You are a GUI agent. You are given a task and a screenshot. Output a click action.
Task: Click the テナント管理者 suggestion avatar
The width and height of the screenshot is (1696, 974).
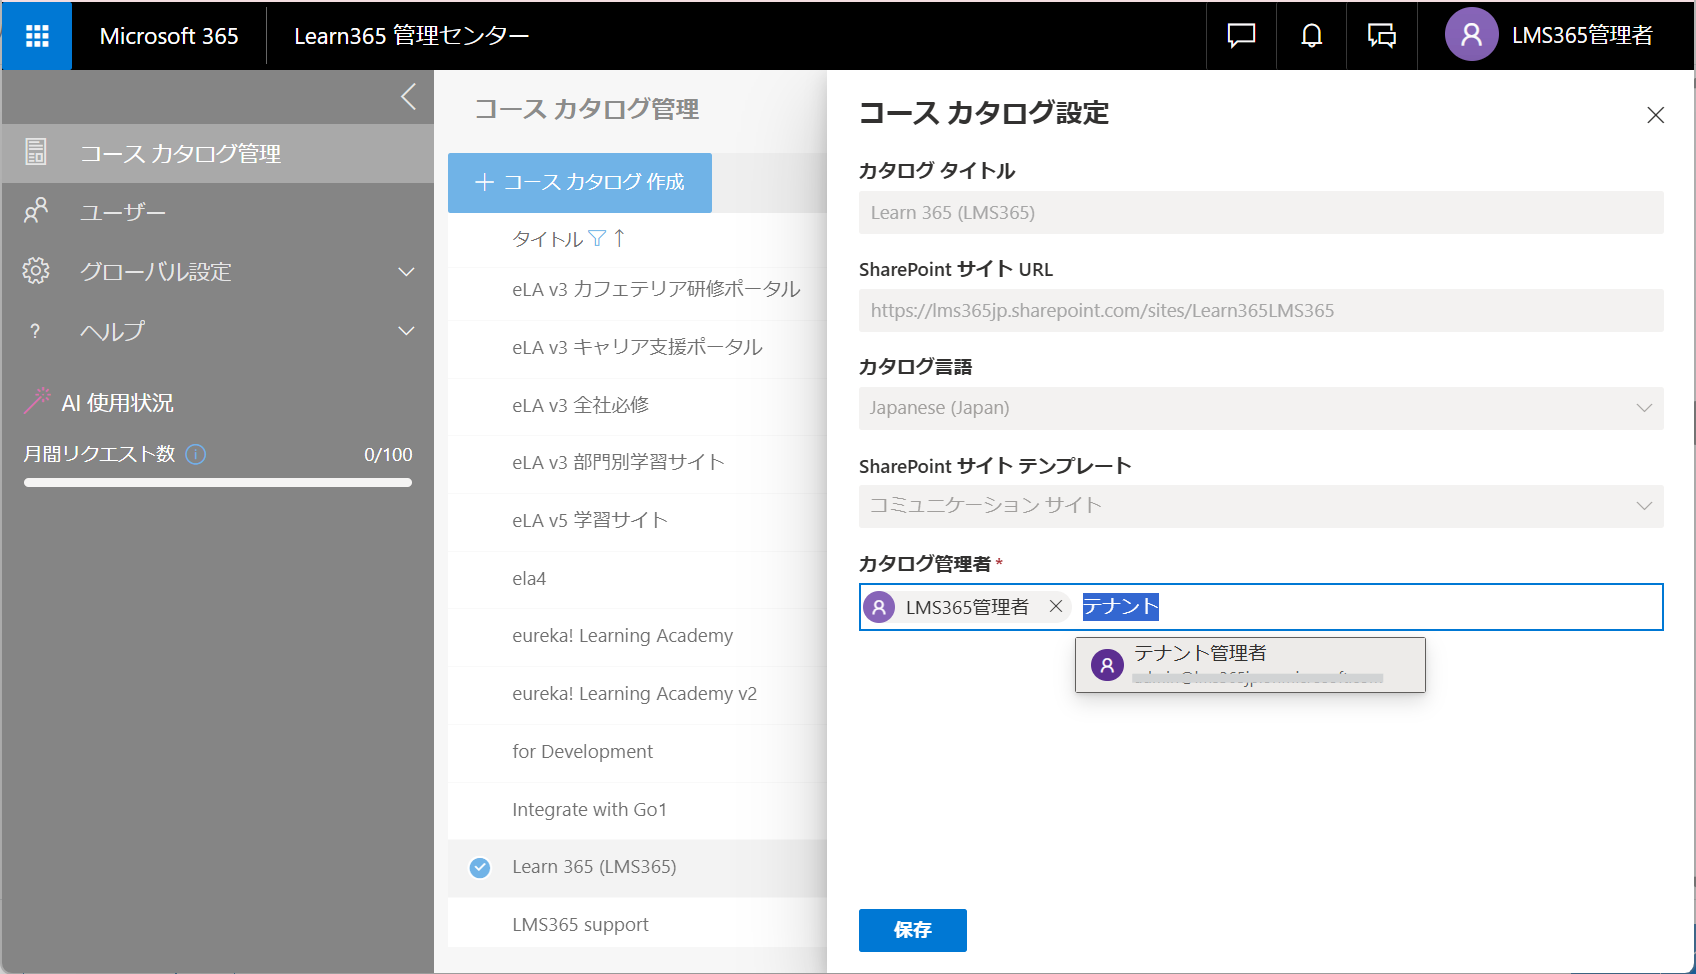(x=1107, y=665)
